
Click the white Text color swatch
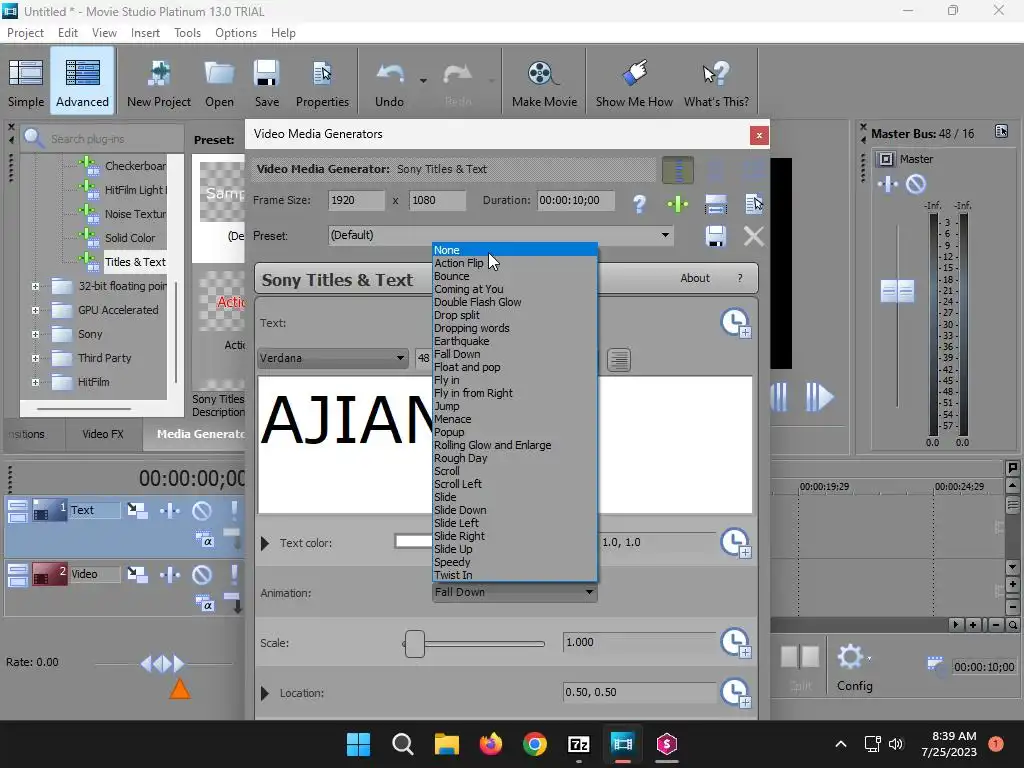point(413,541)
